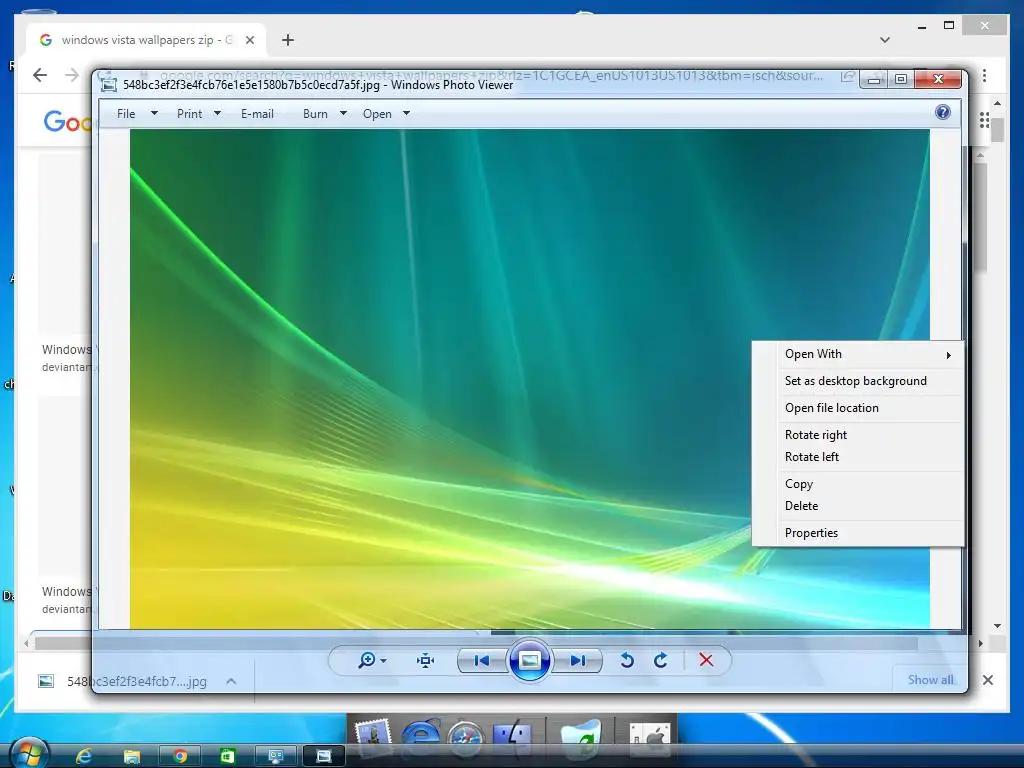The image size is (1024, 768).
Task: Choose Open file location from context menu
Action: (857, 408)
